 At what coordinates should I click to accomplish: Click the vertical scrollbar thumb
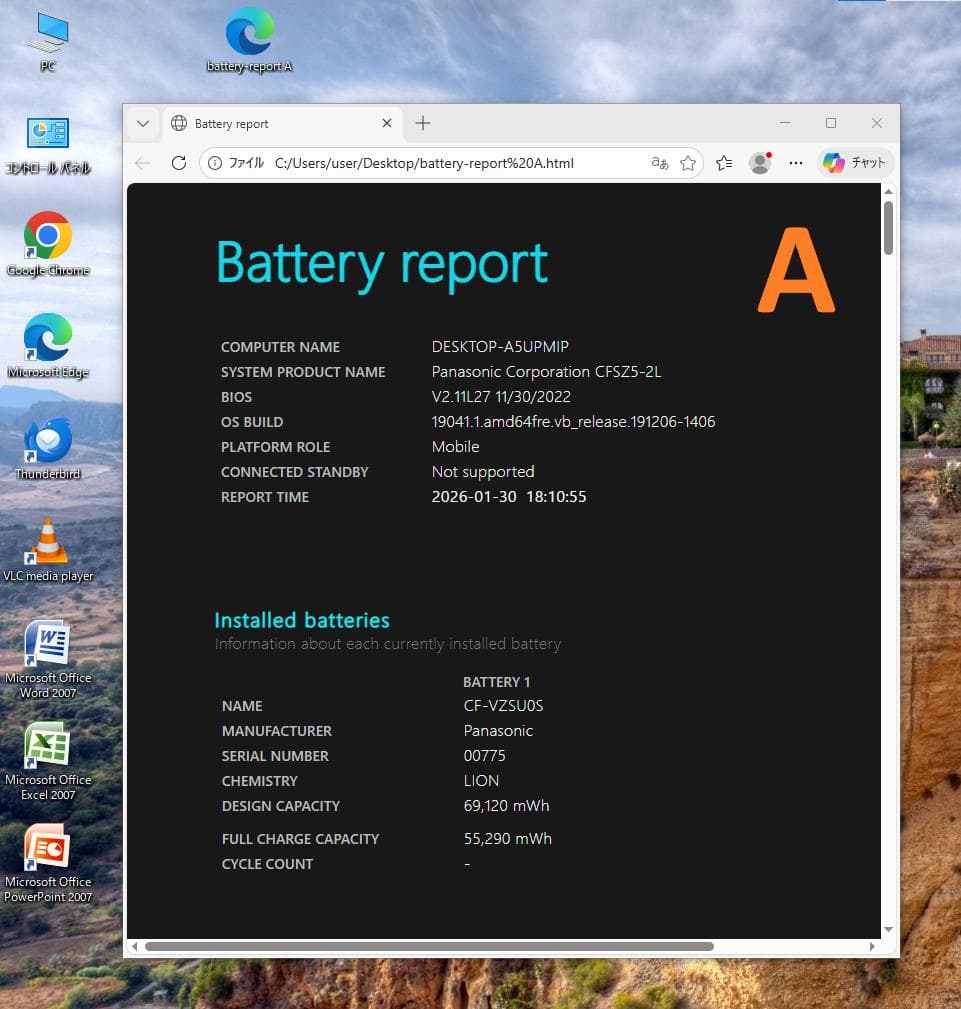888,228
